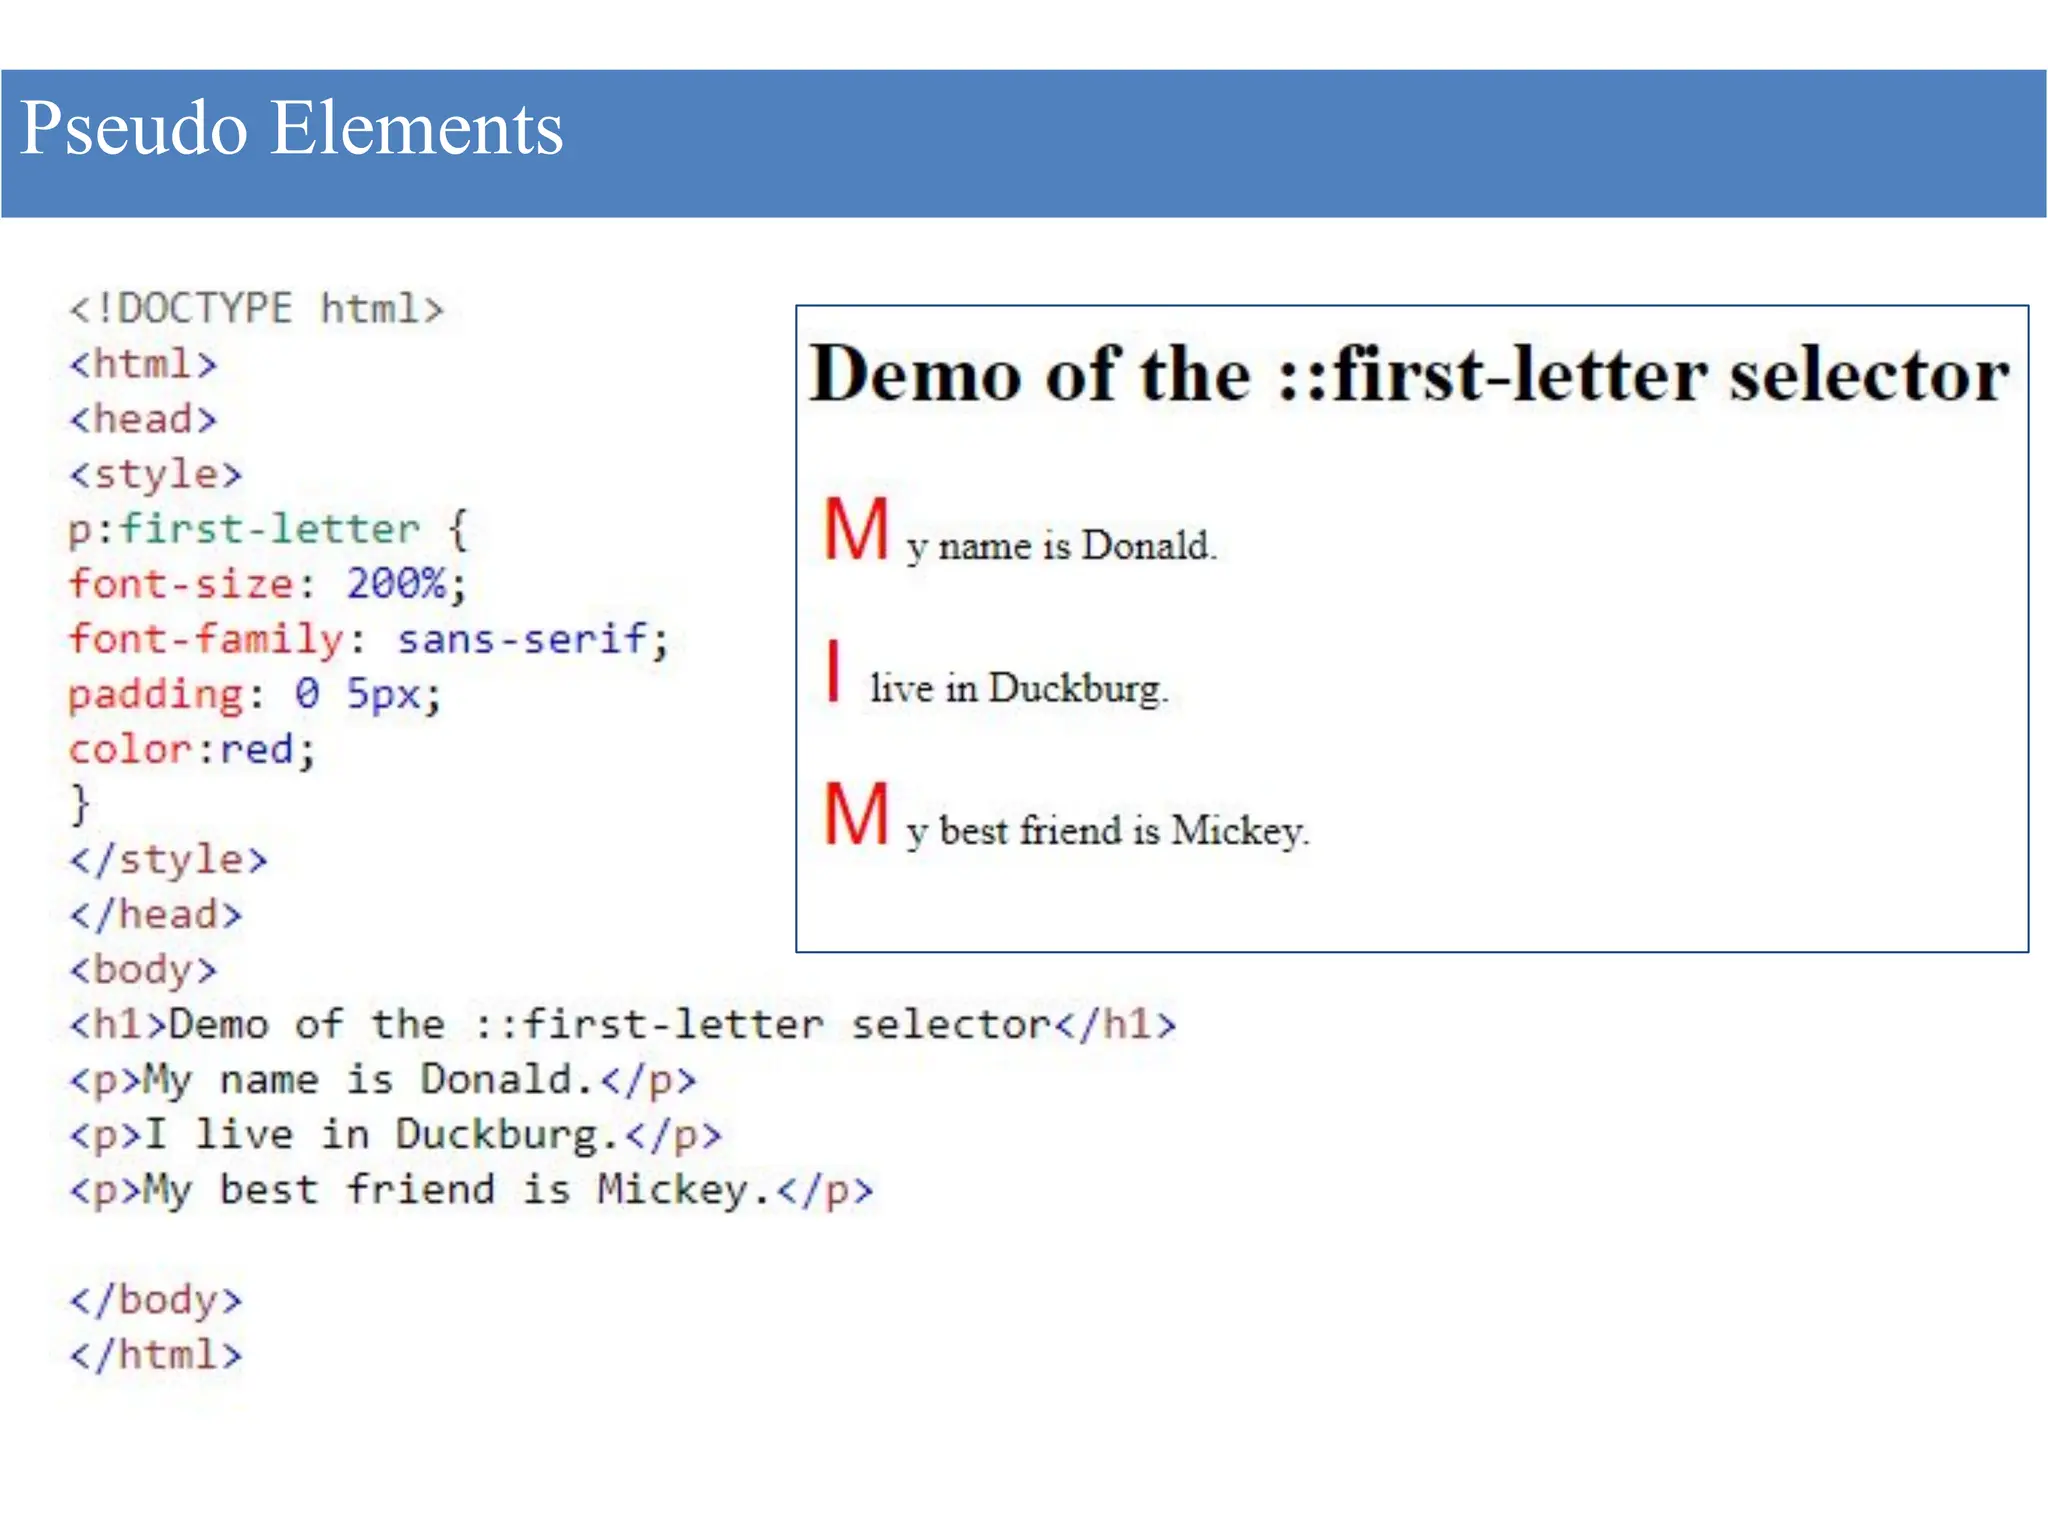The image size is (2048, 1536).
Task: Click the rendered text 'y name is Donald.'
Action: coord(1062,548)
